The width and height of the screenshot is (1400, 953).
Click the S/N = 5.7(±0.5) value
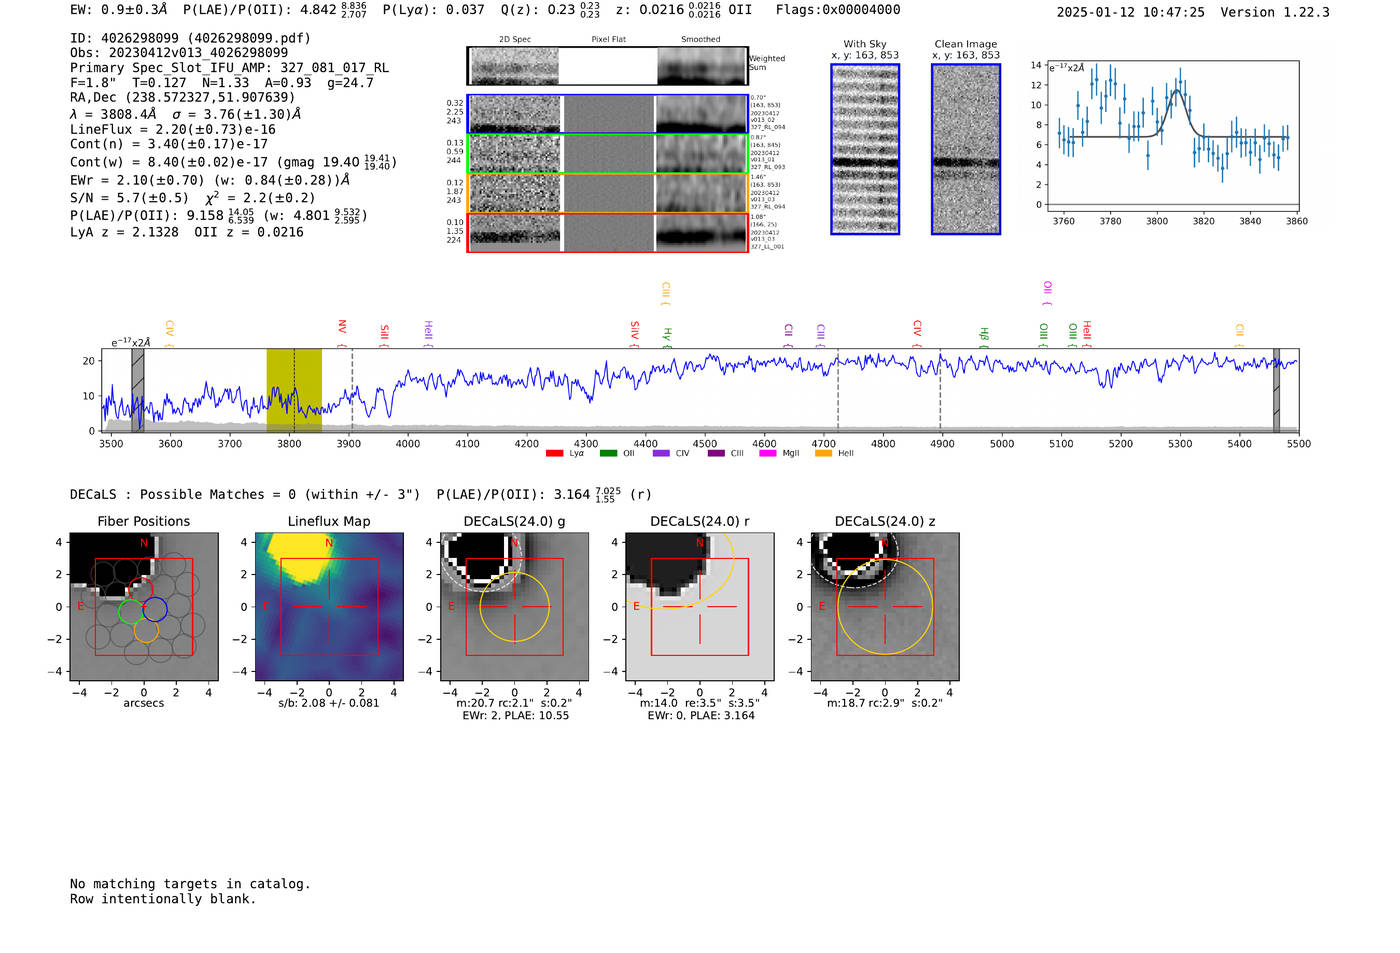pos(129,198)
